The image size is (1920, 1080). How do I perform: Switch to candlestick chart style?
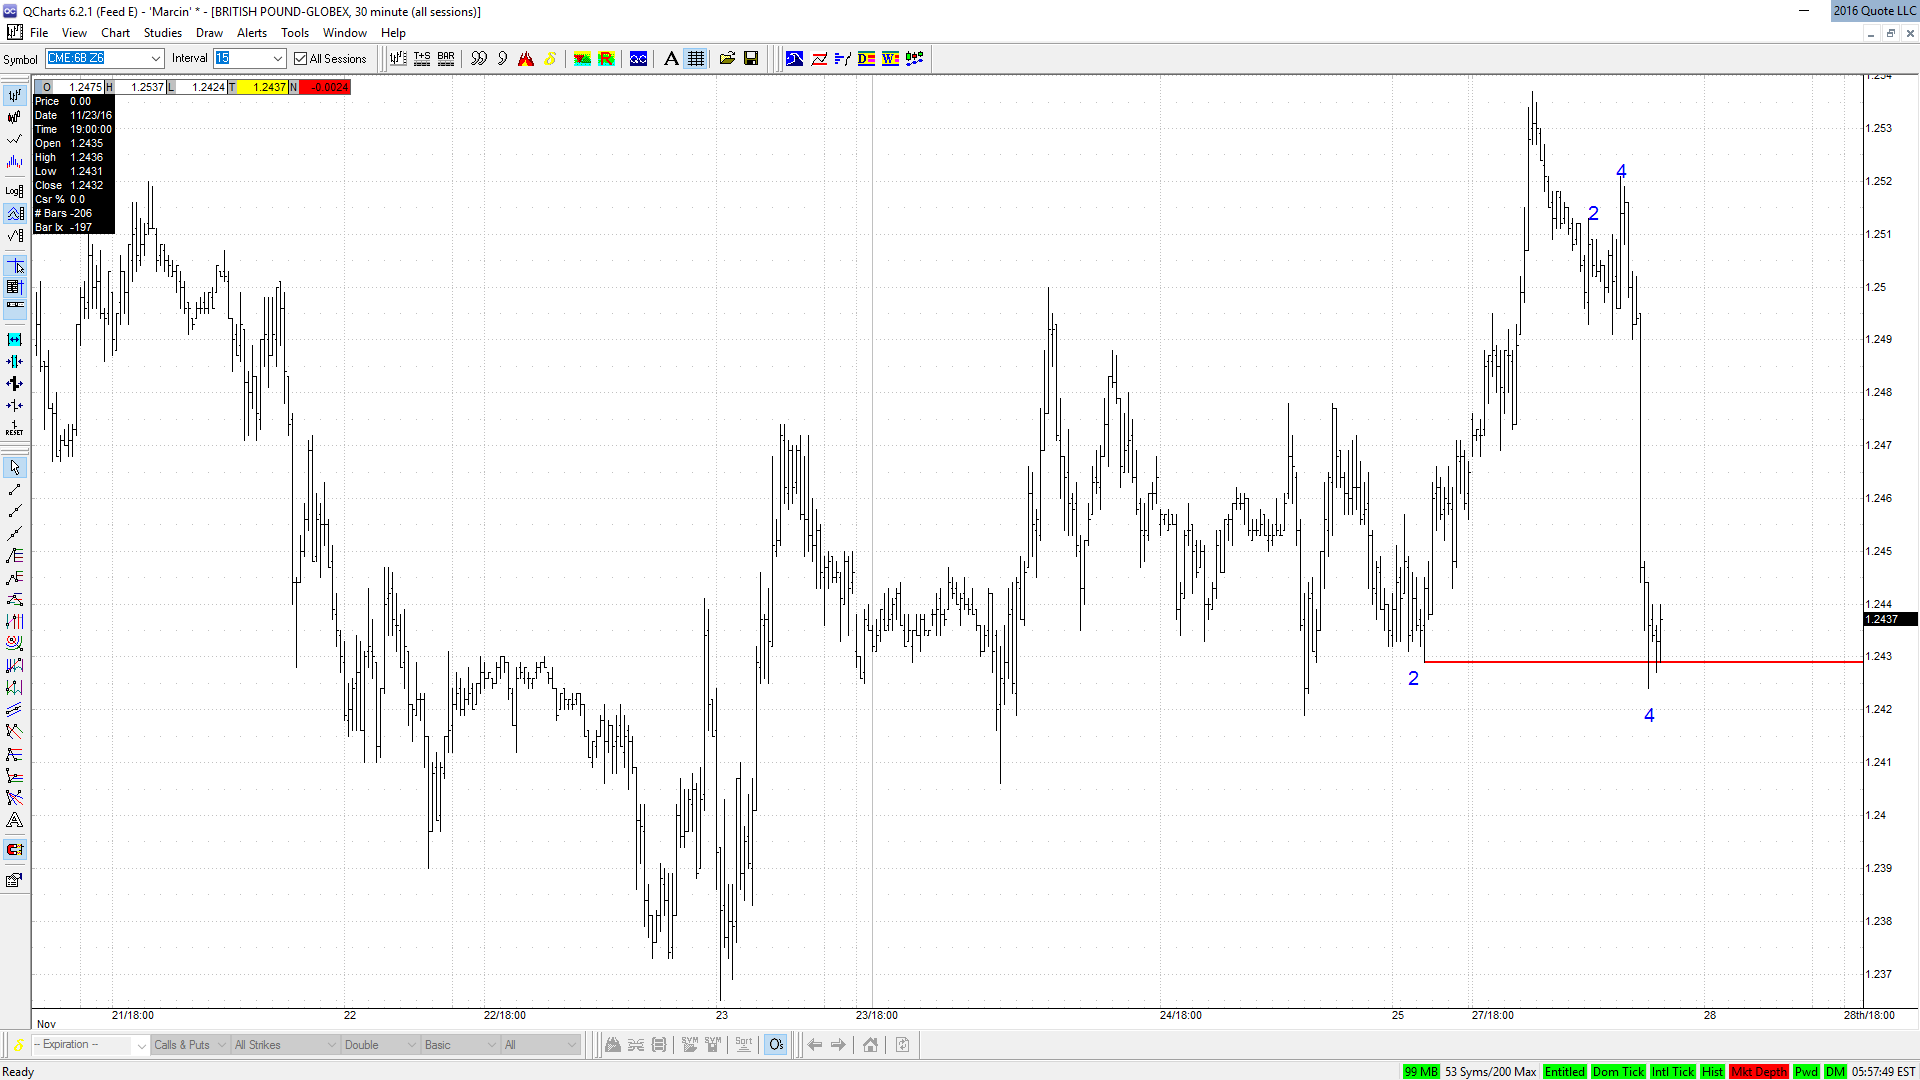coord(14,117)
